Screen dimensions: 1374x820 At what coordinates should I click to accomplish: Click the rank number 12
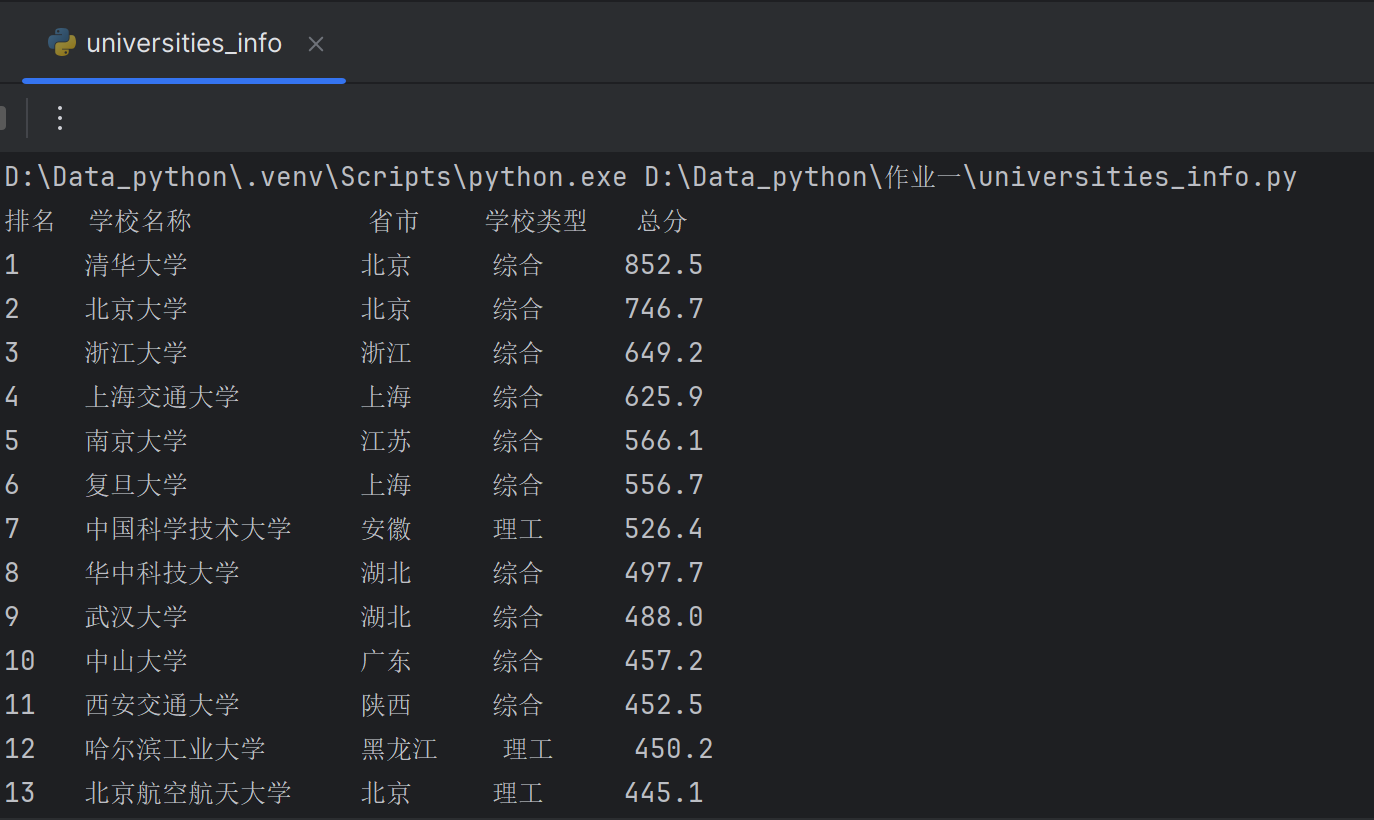20,749
